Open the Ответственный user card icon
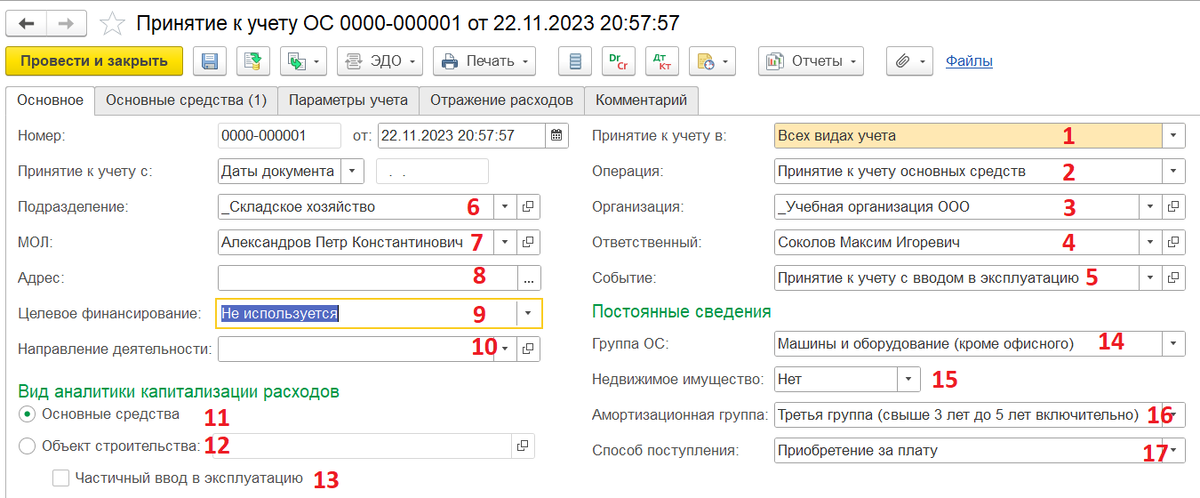Image resolution: width=1200 pixels, height=498 pixels. pos(1174,242)
